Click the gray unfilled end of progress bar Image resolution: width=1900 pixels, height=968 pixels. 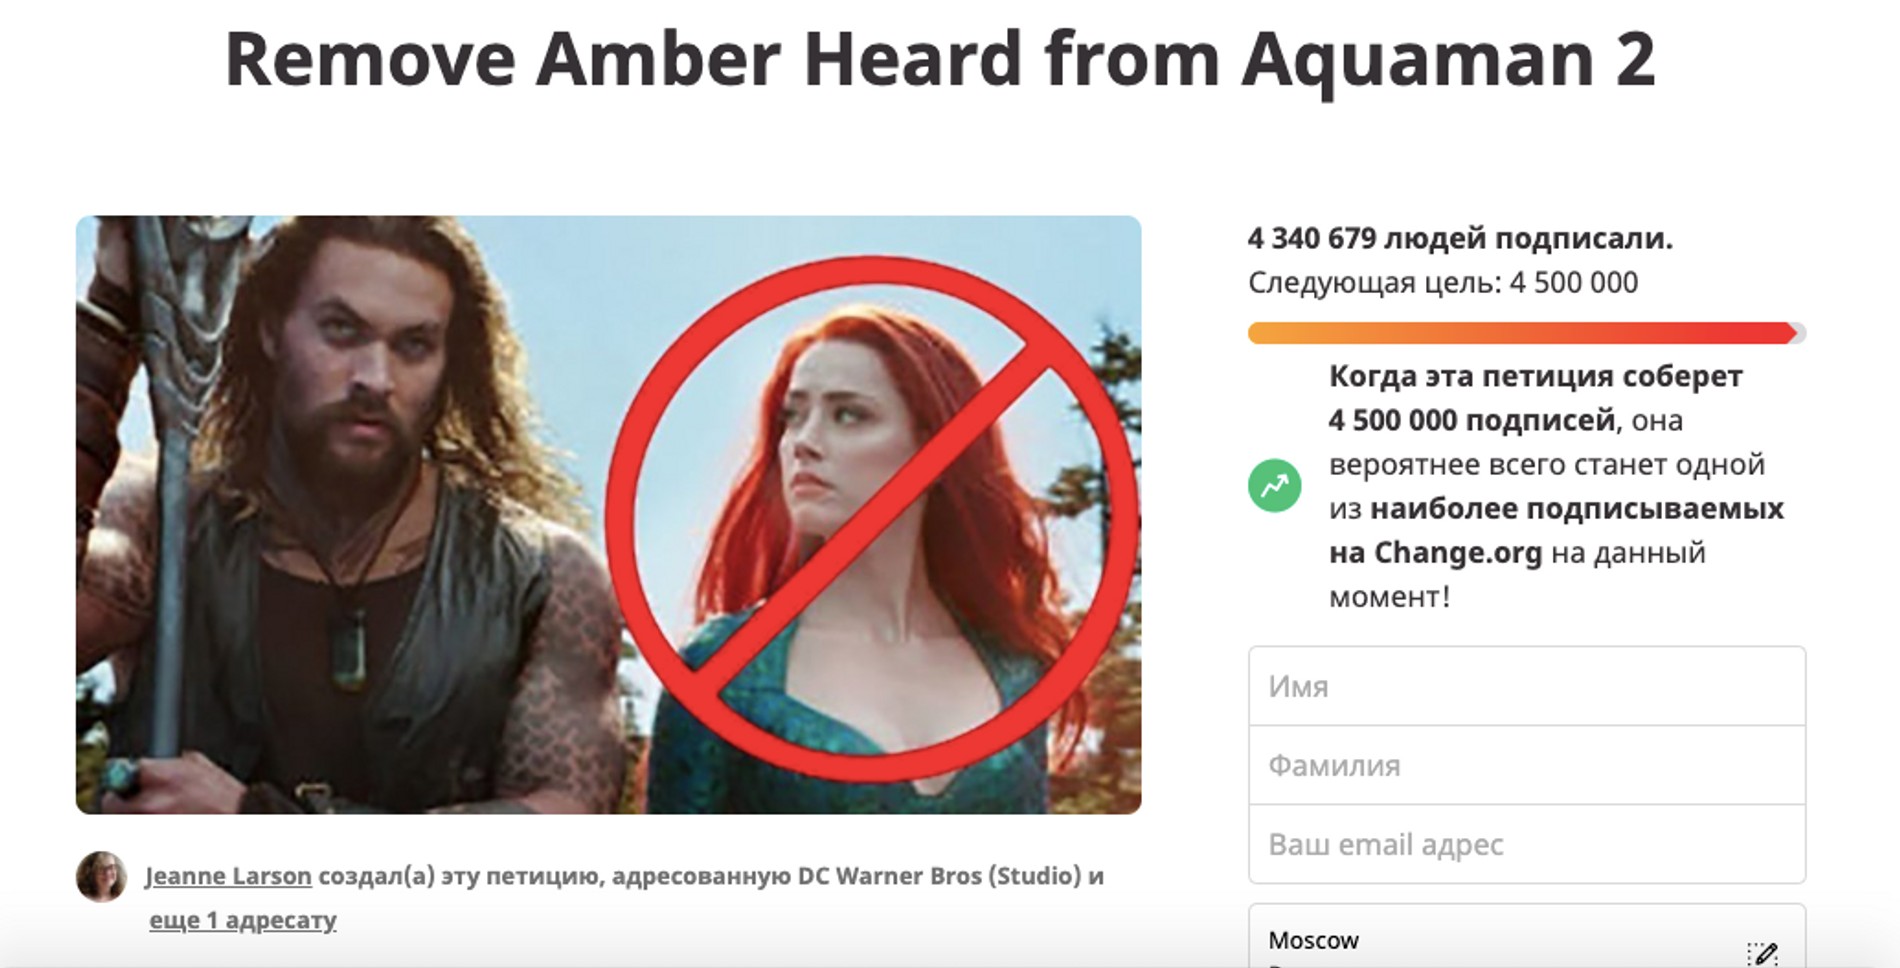(x=1800, y=333)
